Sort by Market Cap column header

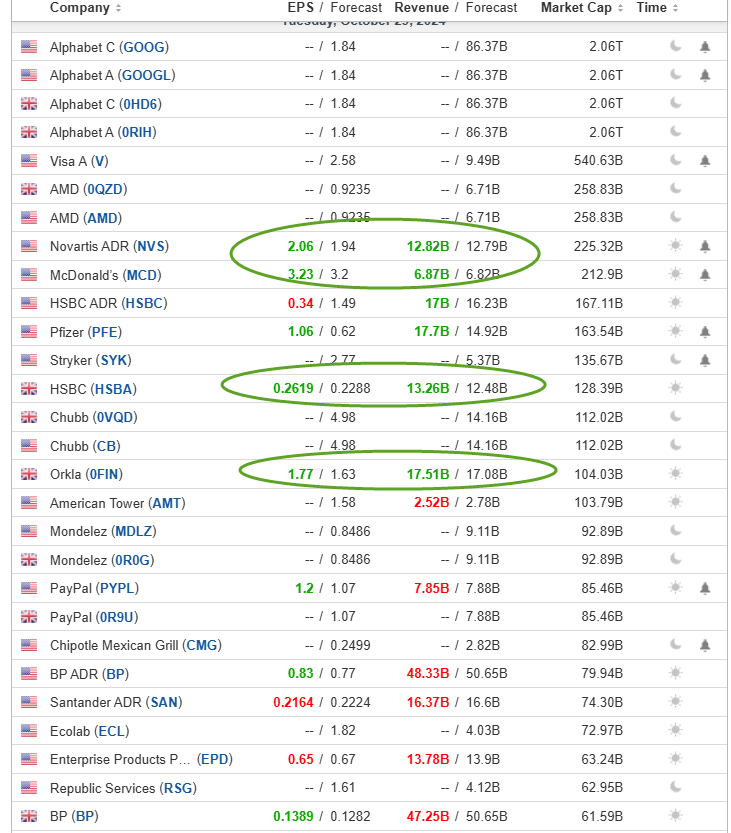point(582,7)
